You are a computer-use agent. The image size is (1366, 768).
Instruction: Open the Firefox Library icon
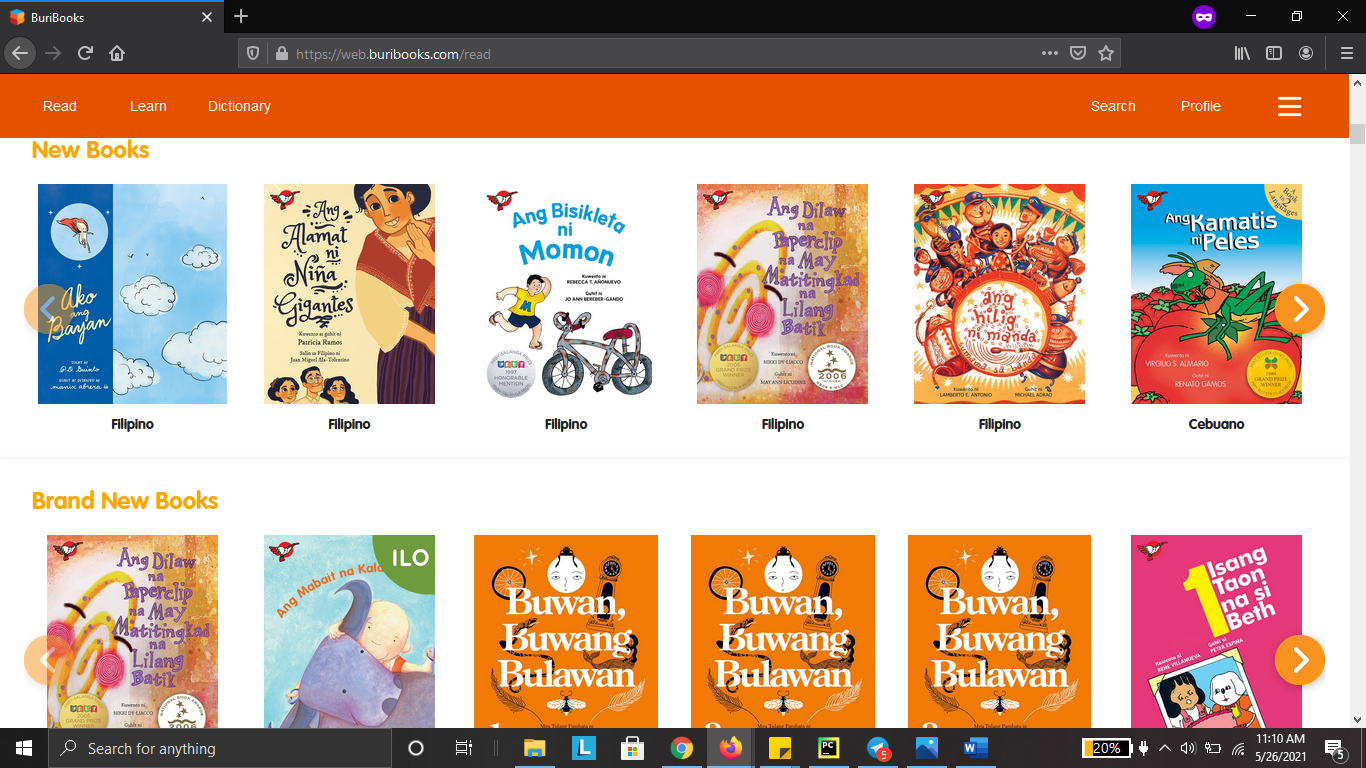point(1242,53)
